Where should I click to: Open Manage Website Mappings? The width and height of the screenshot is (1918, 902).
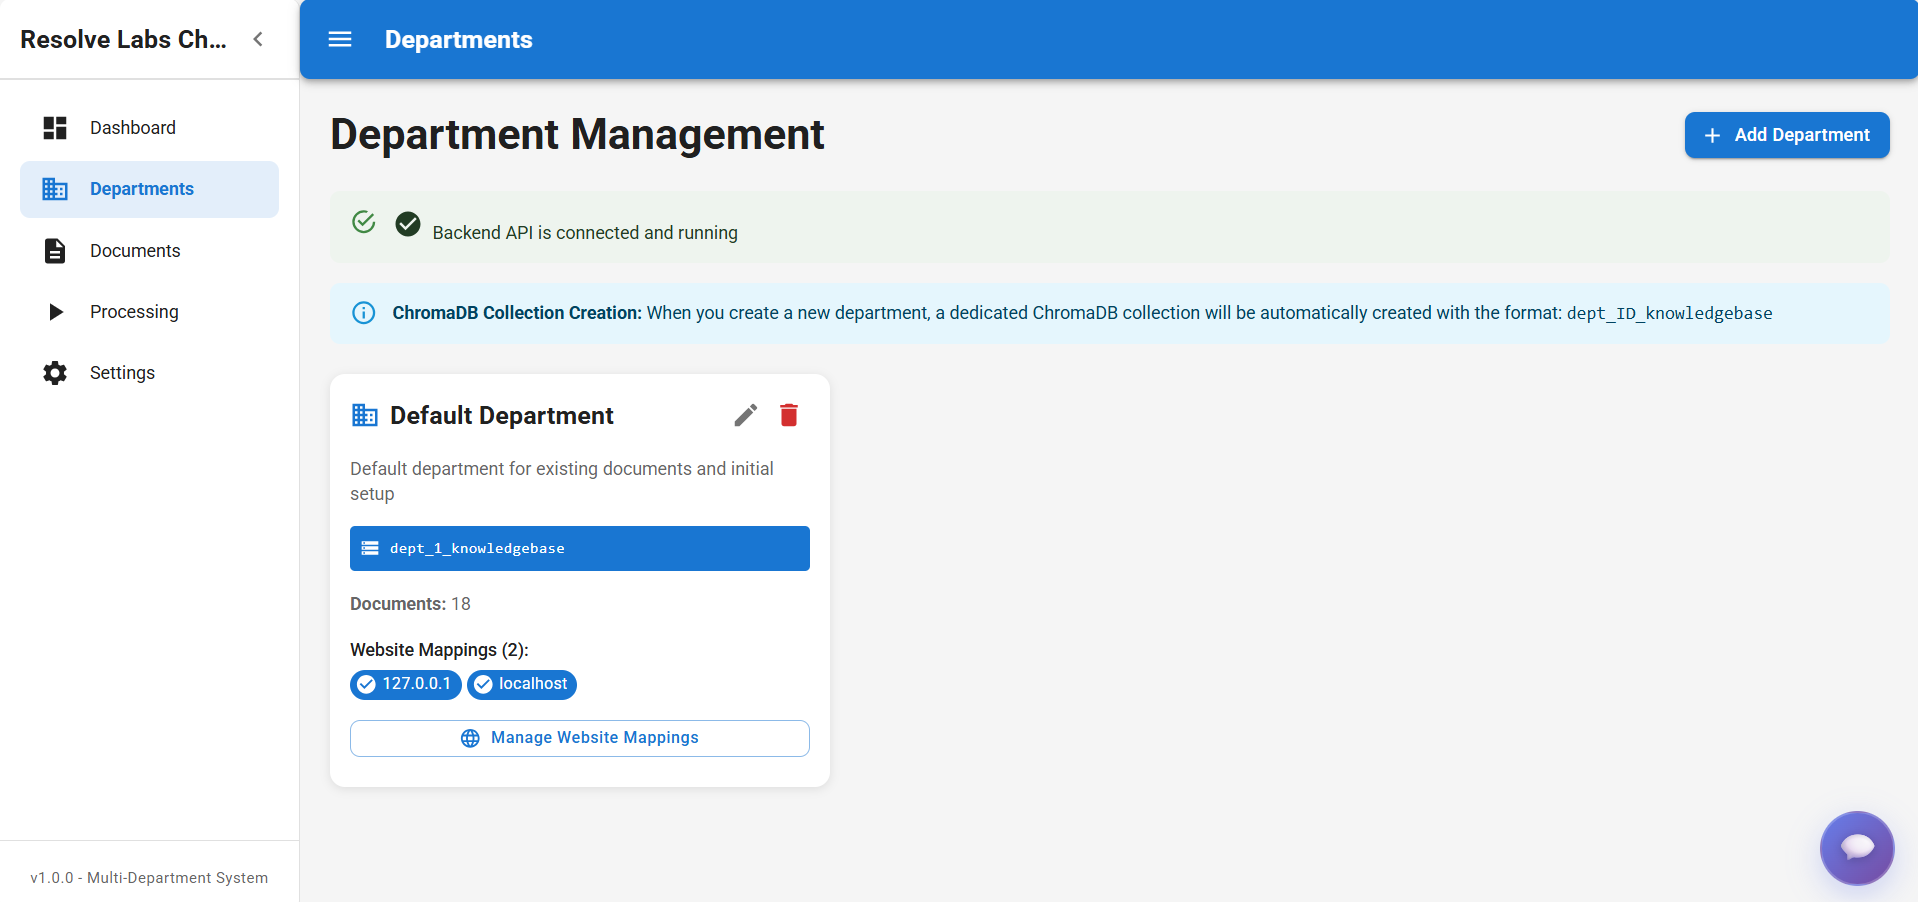click(579, 738)
